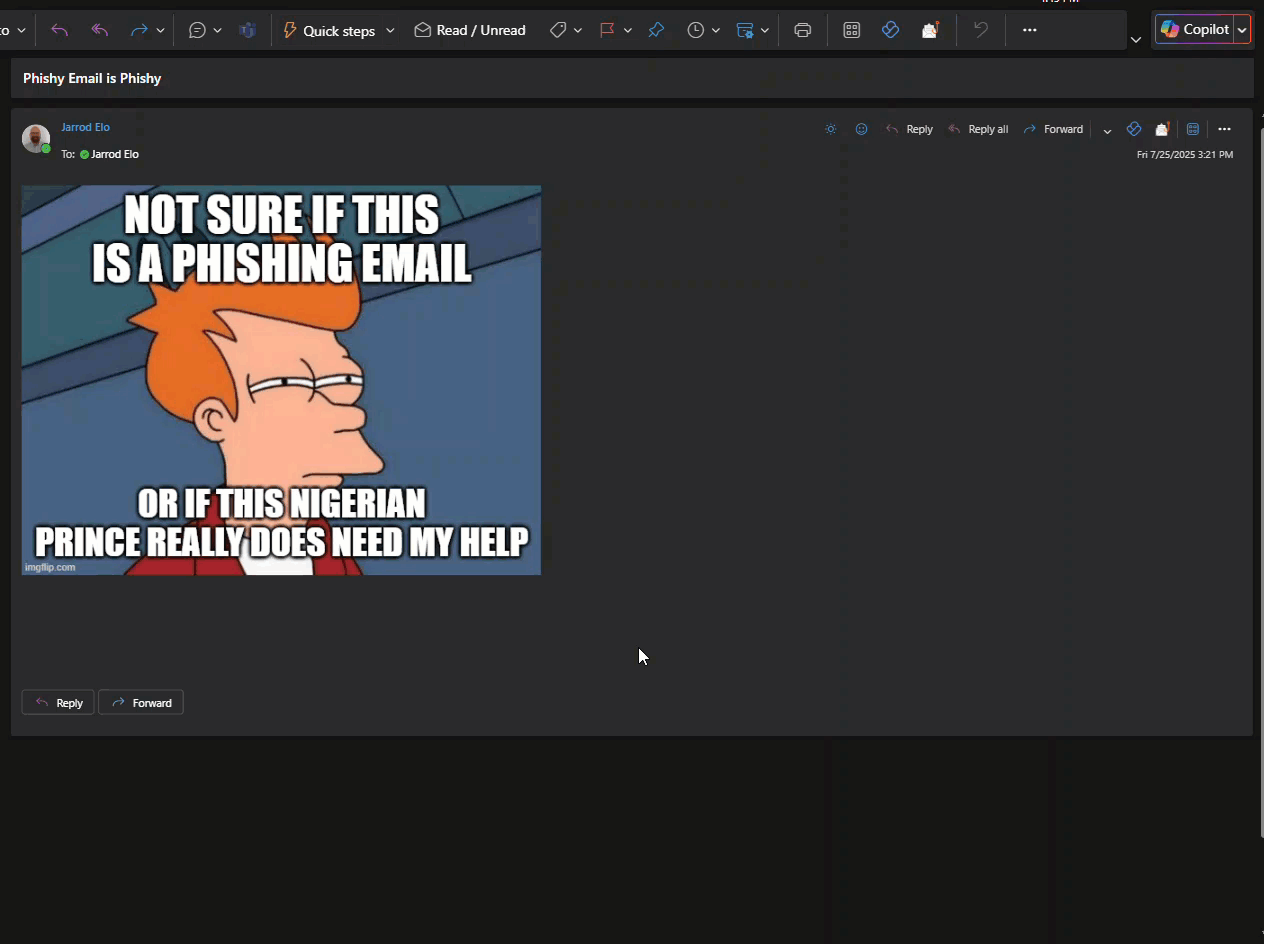
Task: Print the email with the printer icon
Action: [802, 31]
